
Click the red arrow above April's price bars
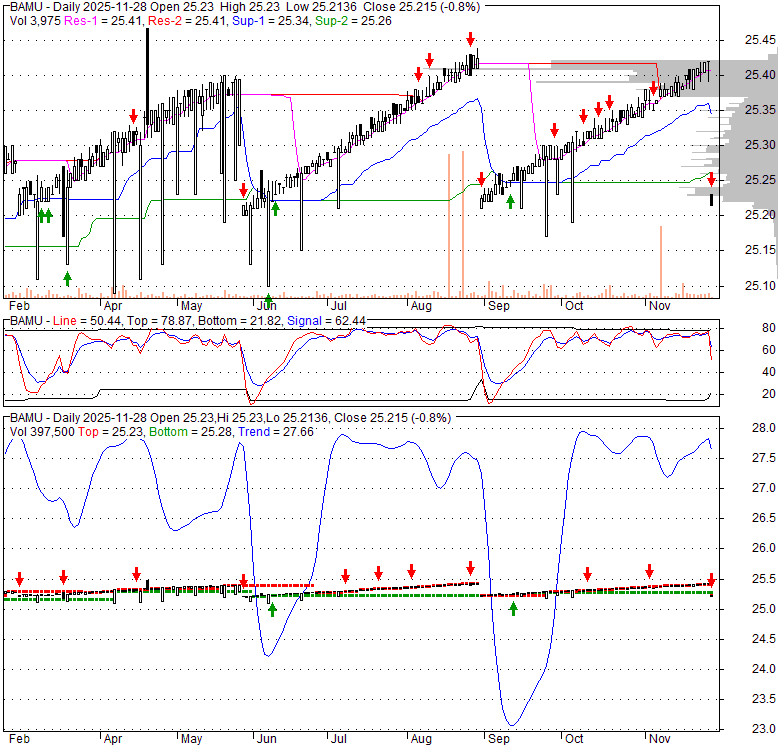[x=133, y=117]
